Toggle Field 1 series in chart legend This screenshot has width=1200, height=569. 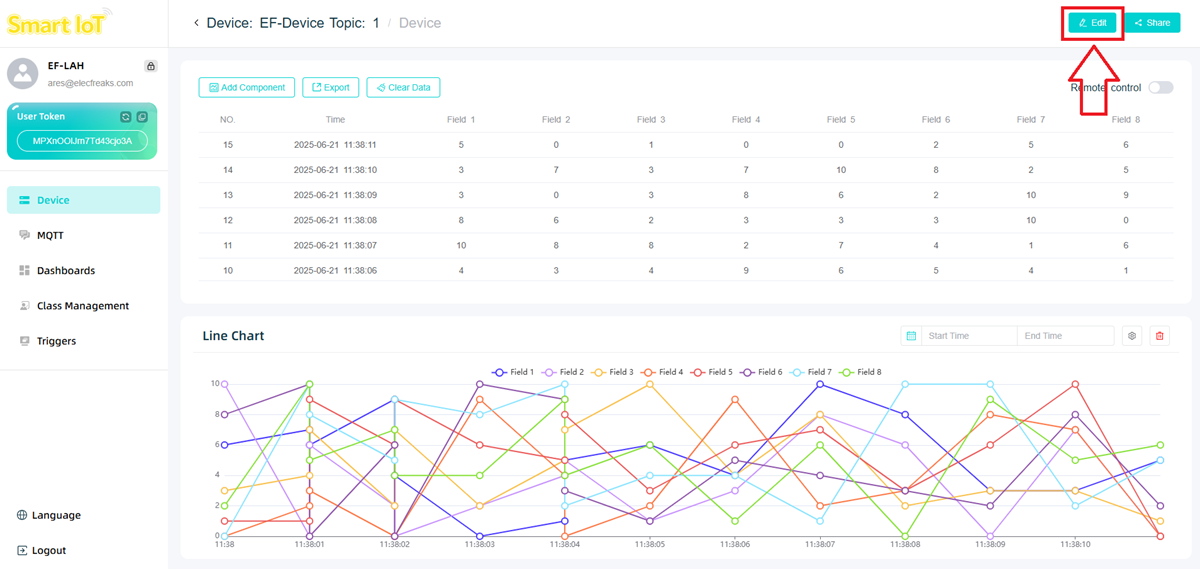pyautogui.click(x=512, y=372)
